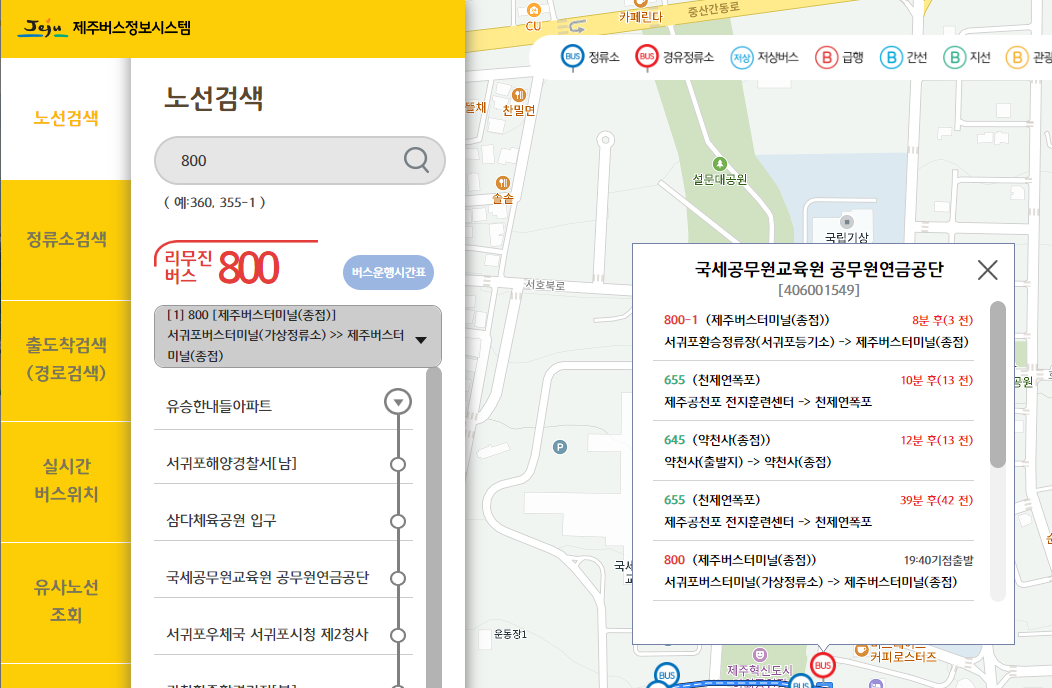
Task: Click the 관광 yellow B legend icon
Action: (1016, 58)
